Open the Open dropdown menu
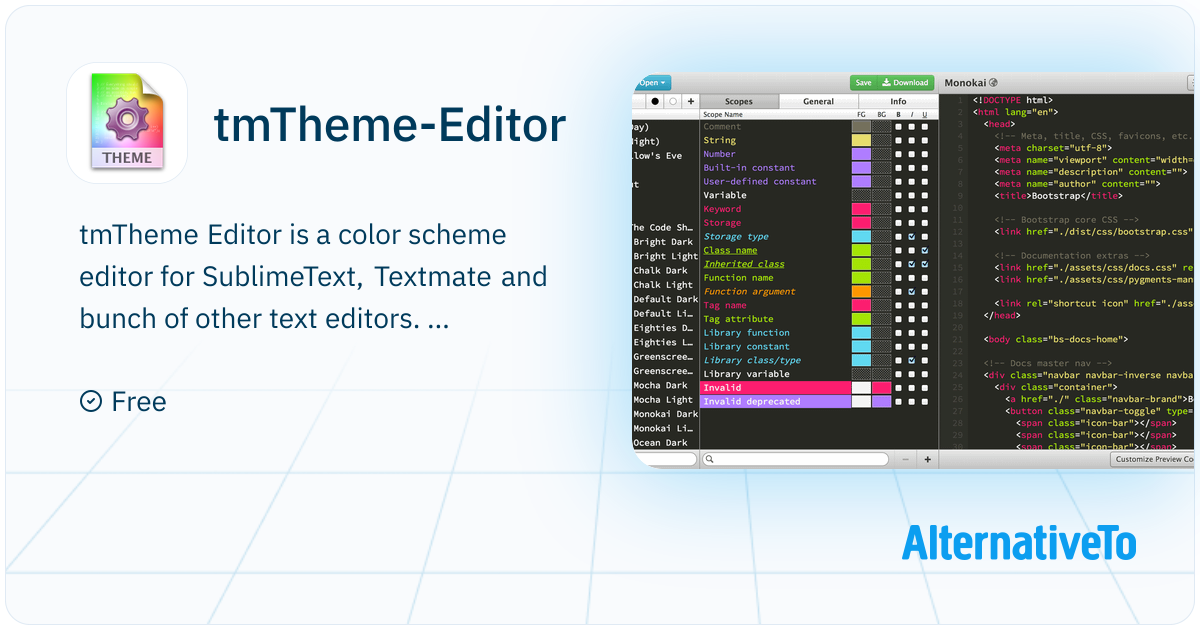This screenshot has width=1200, height=630. [652, 83]
